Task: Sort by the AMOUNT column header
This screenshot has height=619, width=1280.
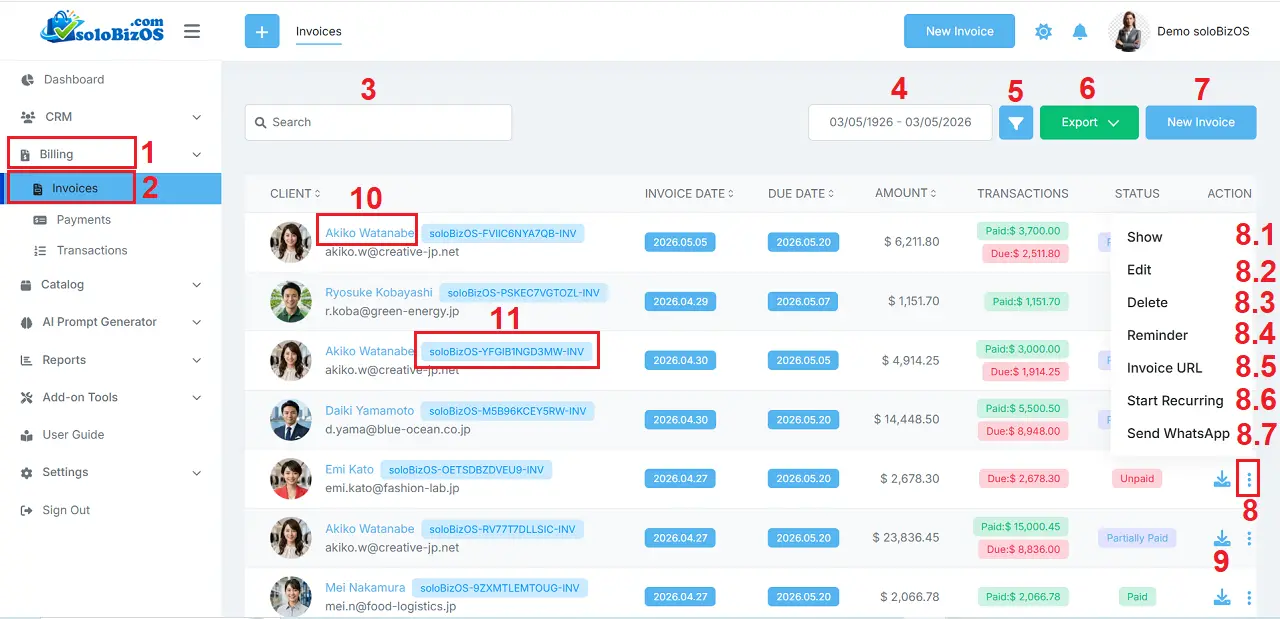Action: [x=906, y=194]
